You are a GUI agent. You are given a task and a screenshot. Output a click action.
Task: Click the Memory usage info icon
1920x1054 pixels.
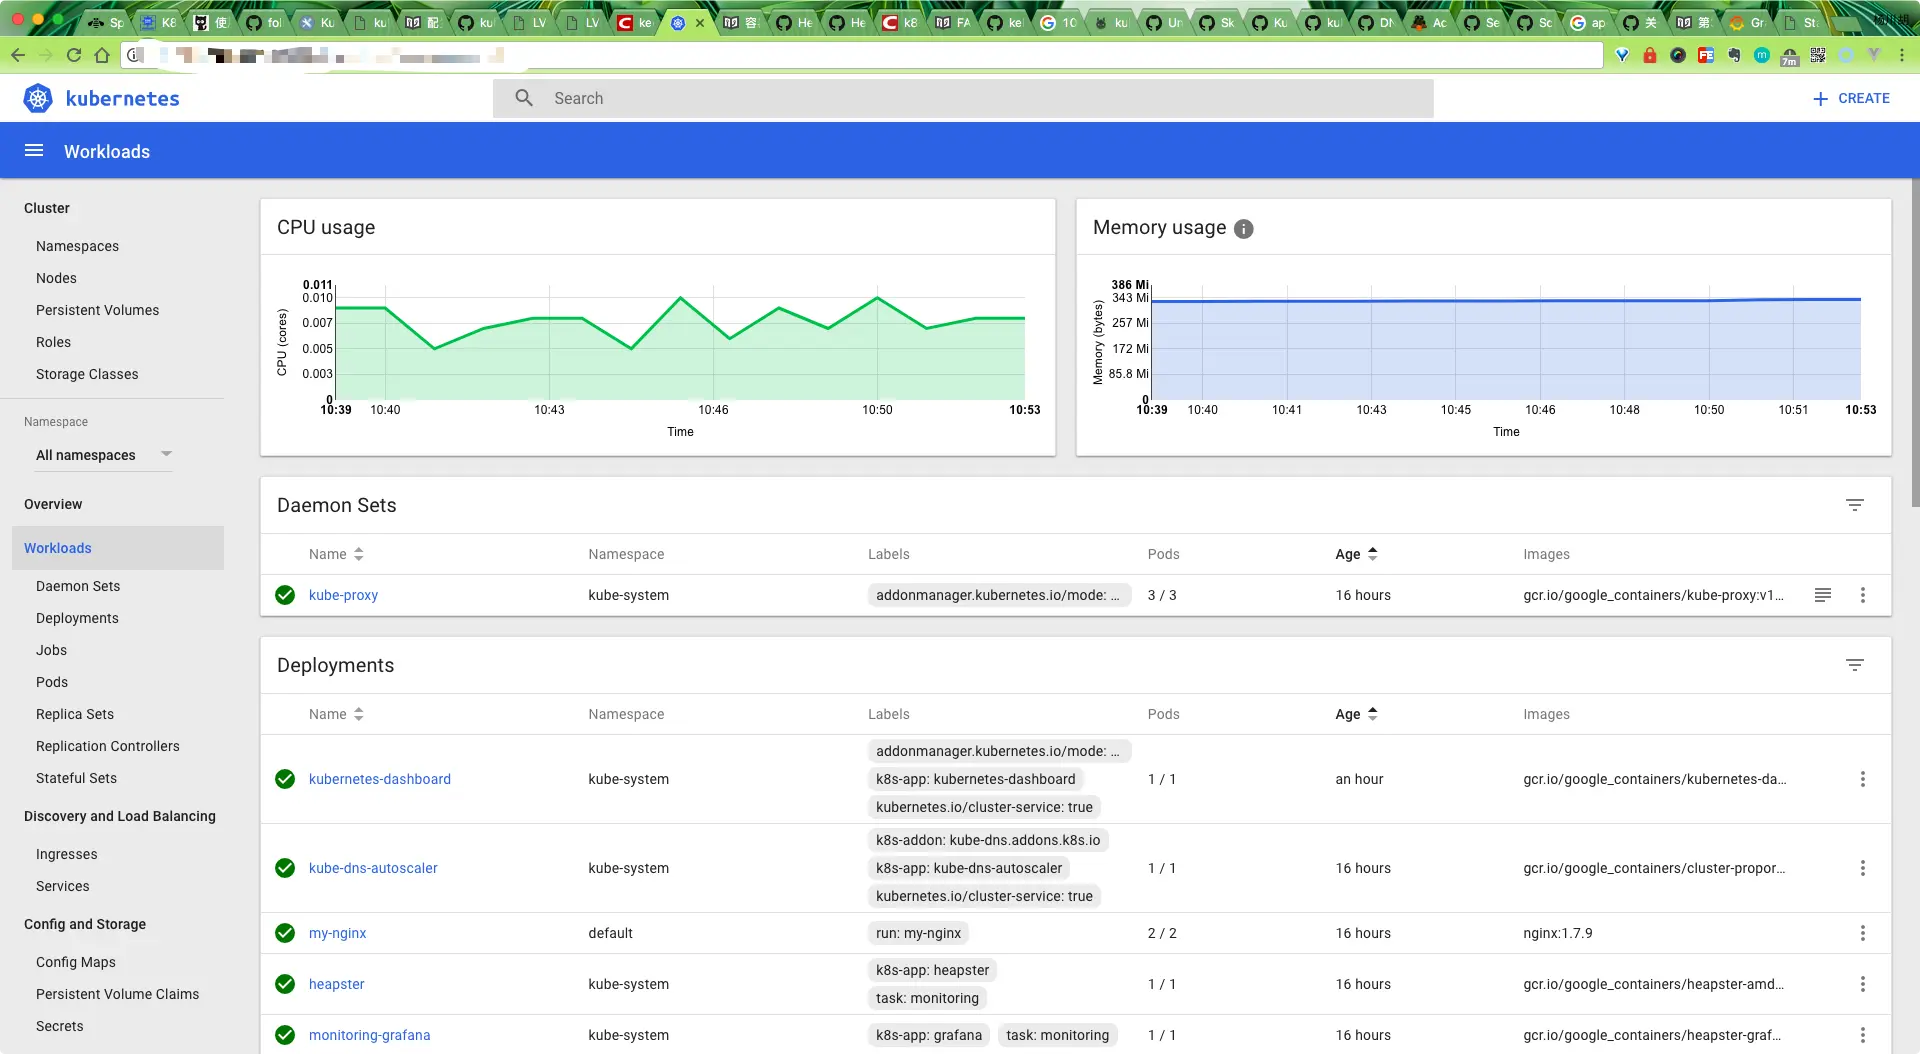pos(1243,229)
